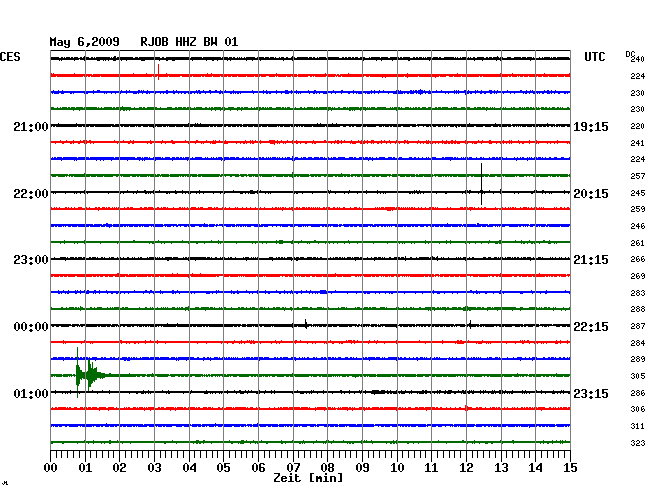
Task: Click the "DC" column header
Action: click(x=630, y=54)
